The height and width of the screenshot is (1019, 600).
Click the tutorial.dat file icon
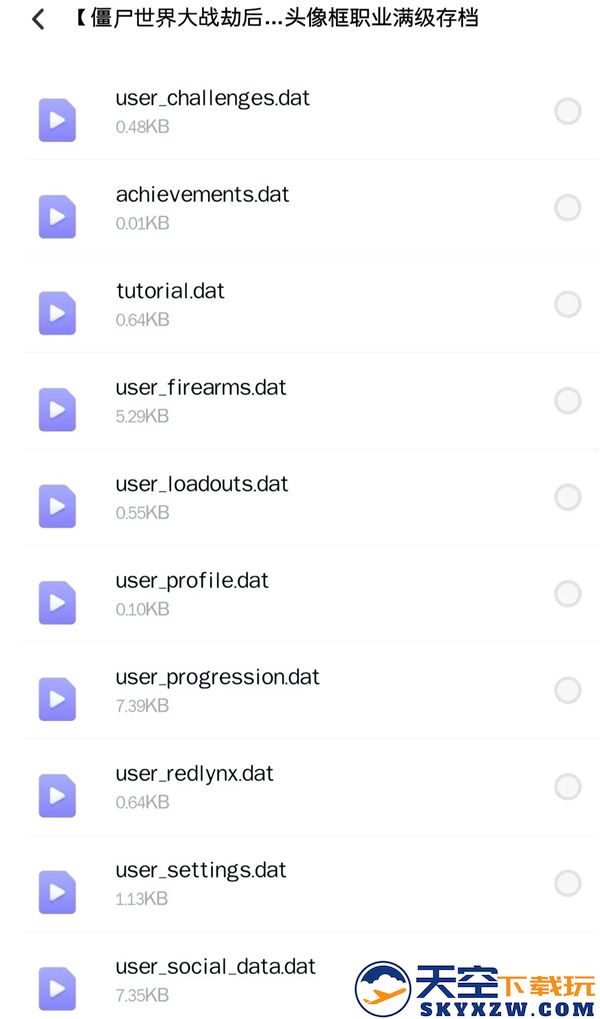tap(57, 313)
